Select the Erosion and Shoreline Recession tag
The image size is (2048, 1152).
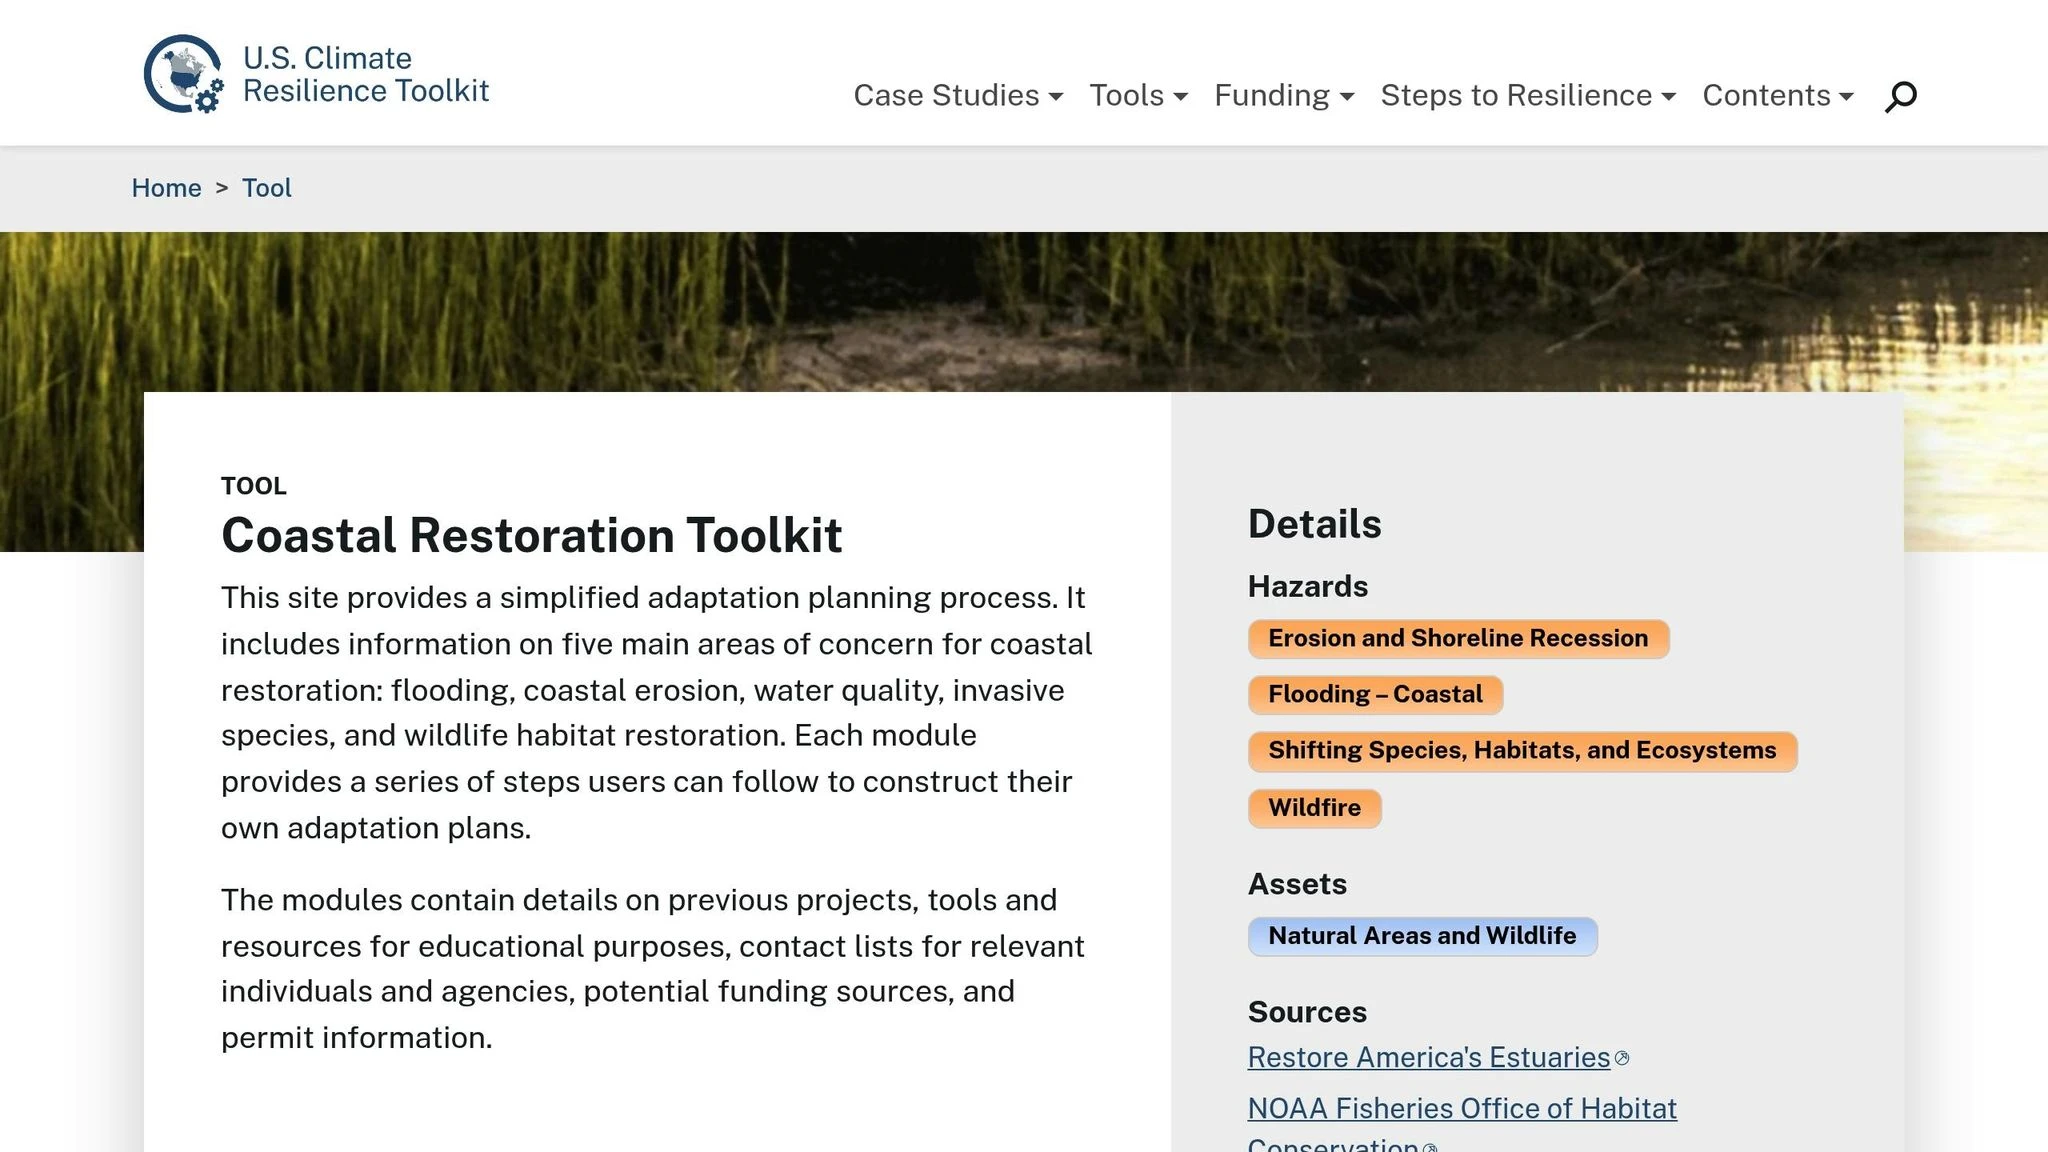click(1458, 639)
